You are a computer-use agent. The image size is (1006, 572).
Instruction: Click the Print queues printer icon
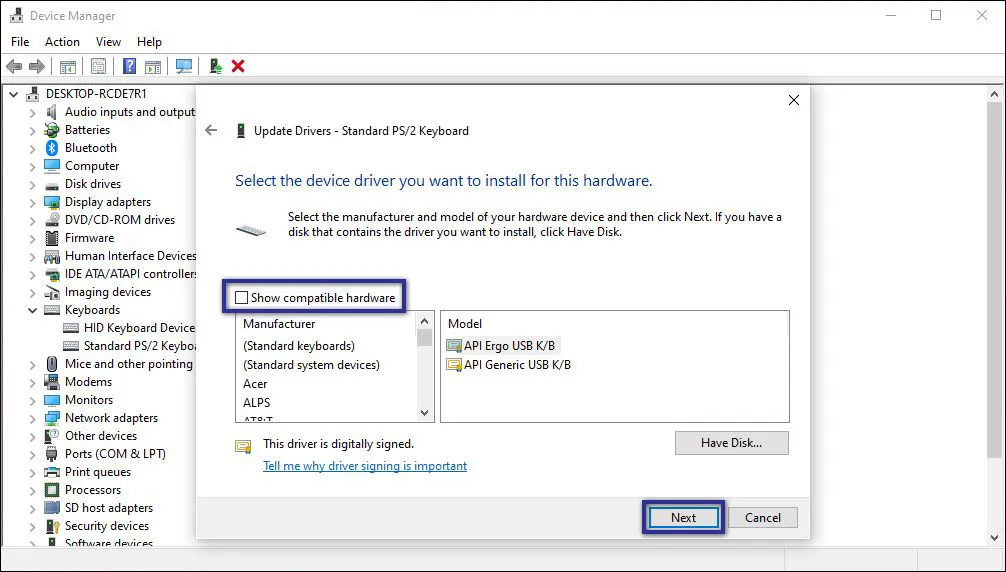pyautogui.click(x=52, y=472)
